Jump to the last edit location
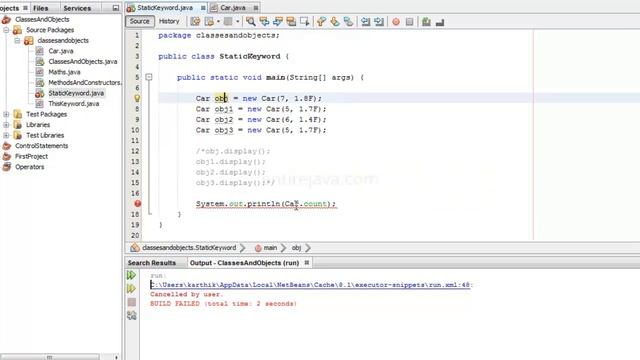This screenshot has height=360, width=640. coord(196,22)
